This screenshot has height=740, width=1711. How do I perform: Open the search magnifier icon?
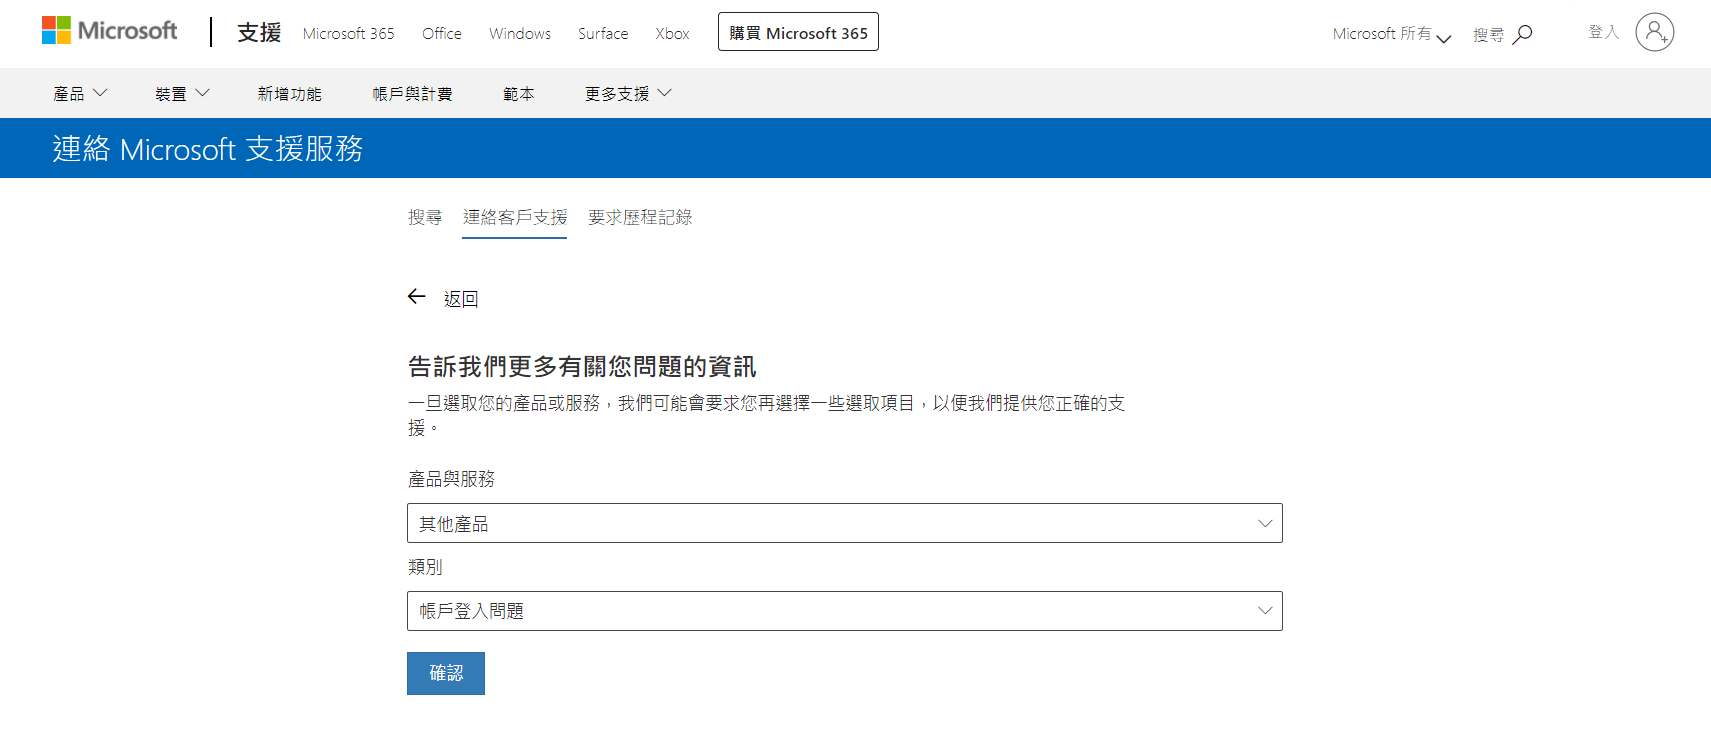click(x=1522, y=35)
